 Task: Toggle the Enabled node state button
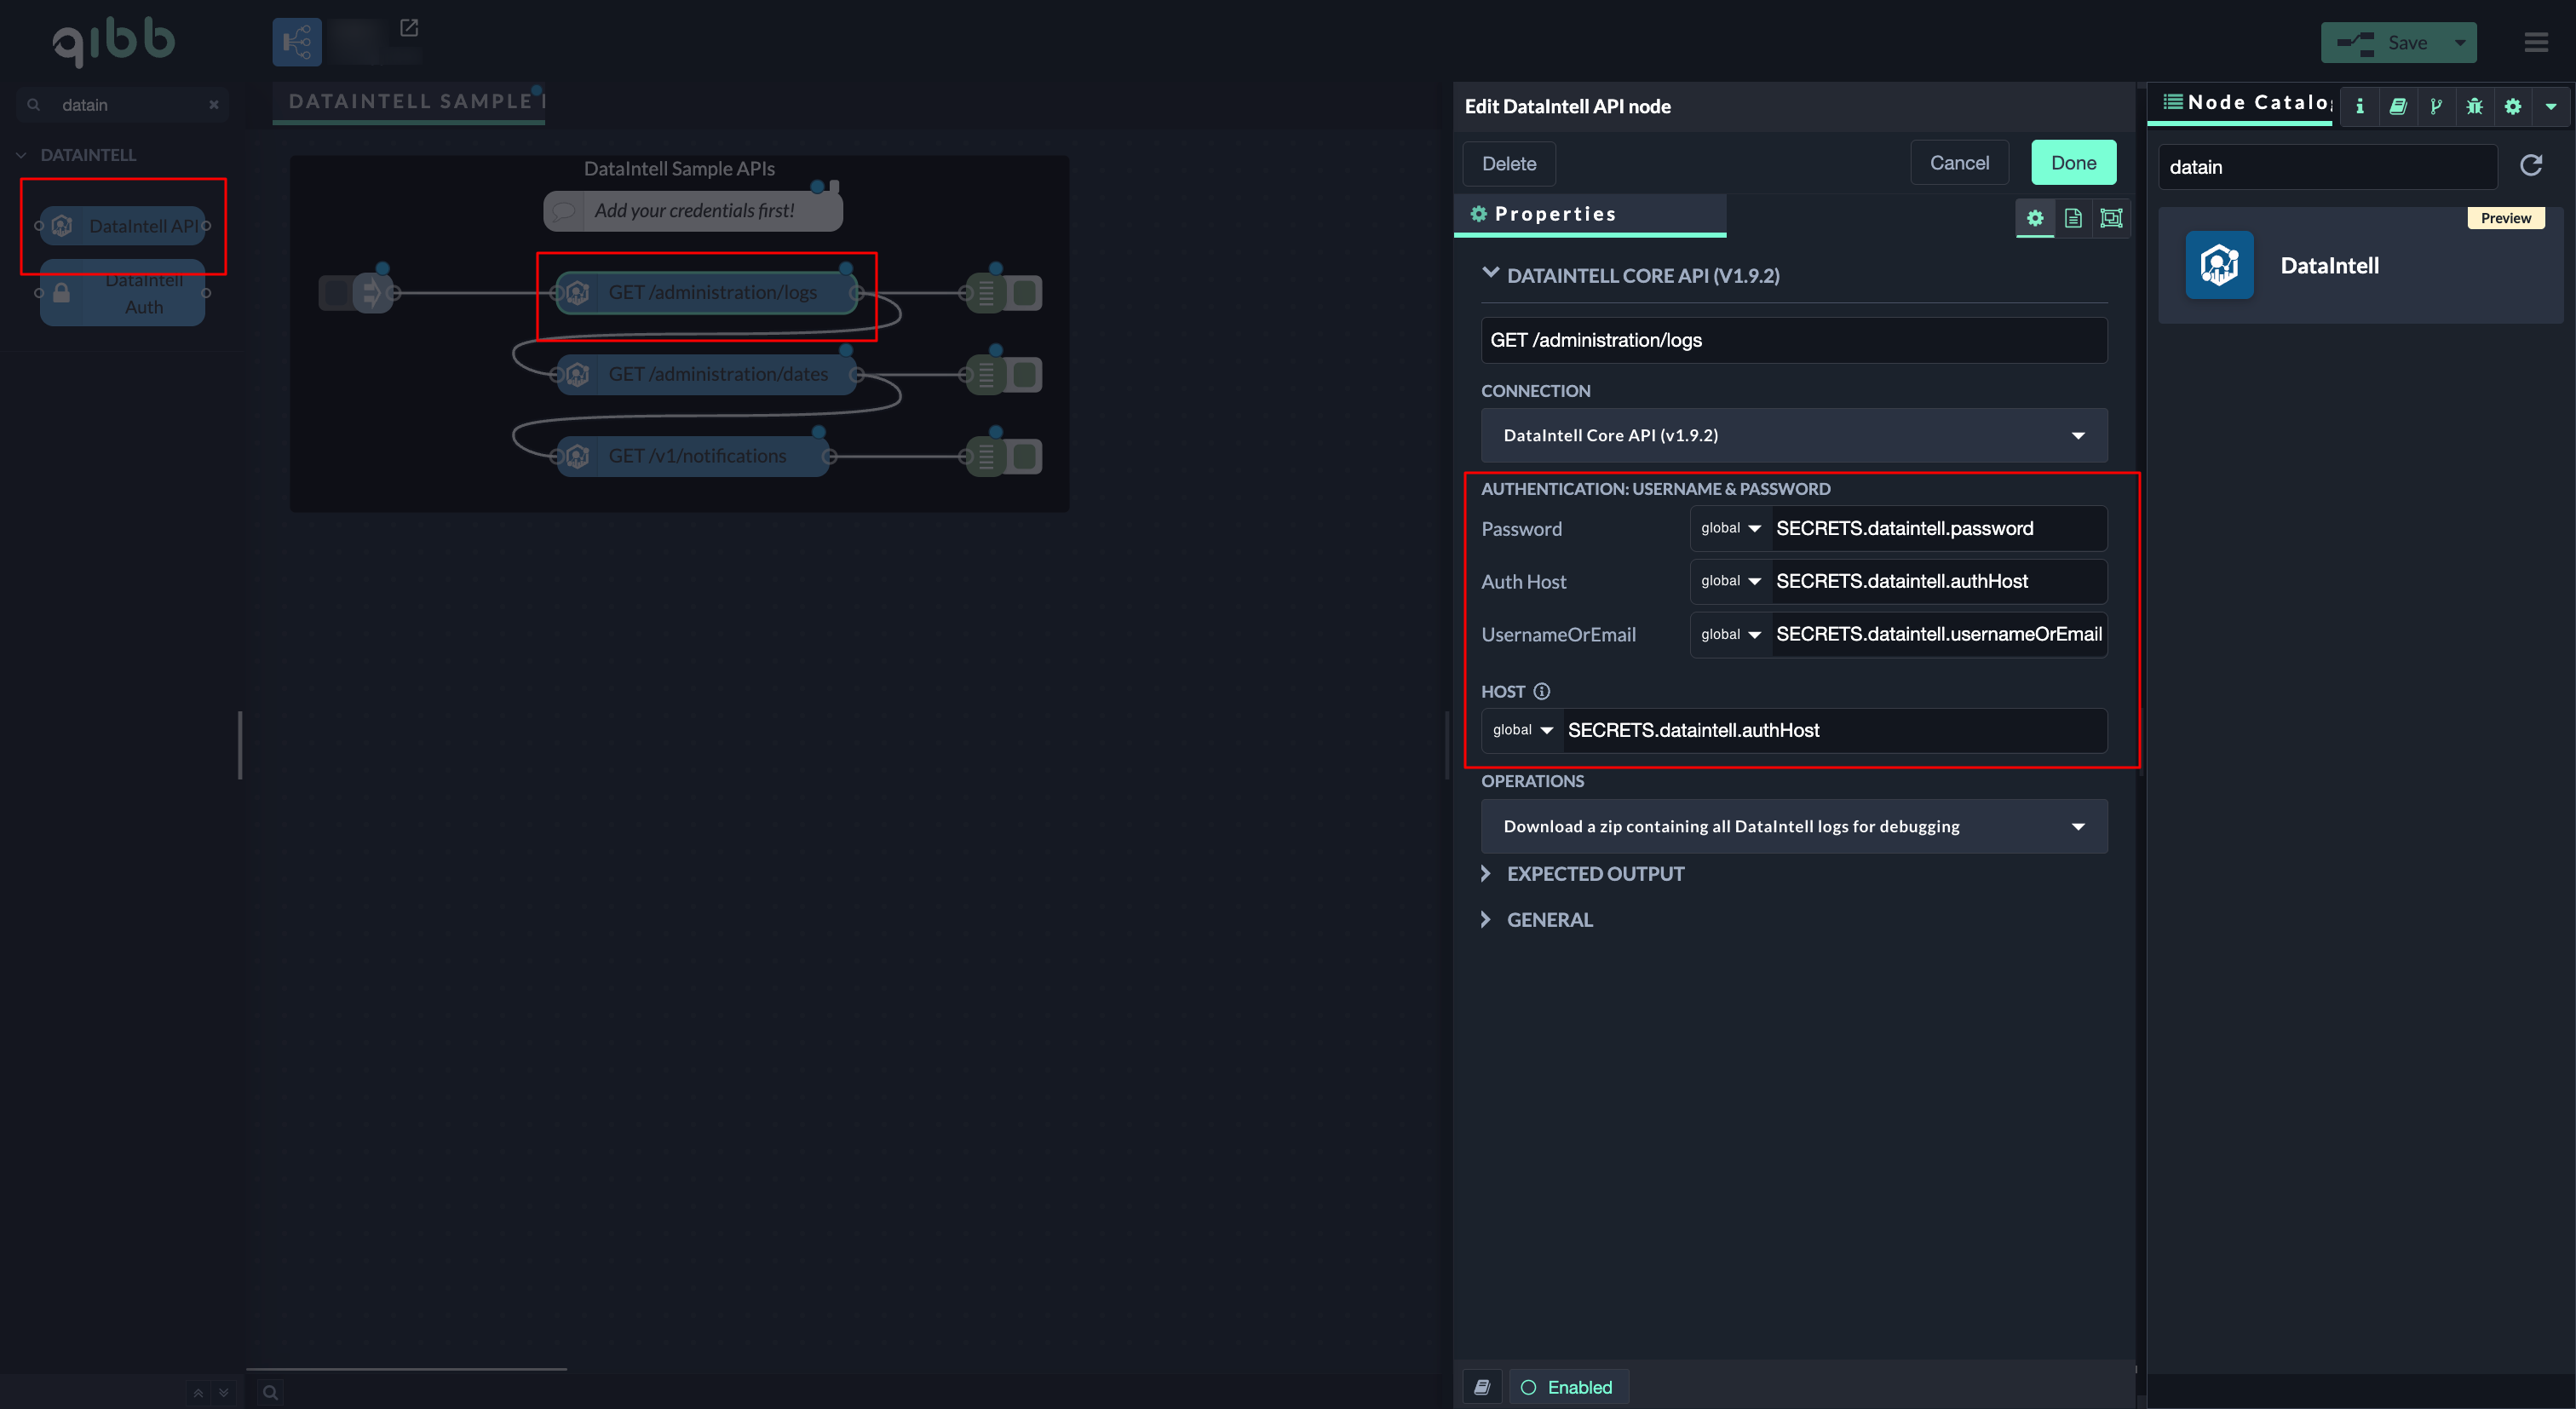[x=1568, y=1387]
